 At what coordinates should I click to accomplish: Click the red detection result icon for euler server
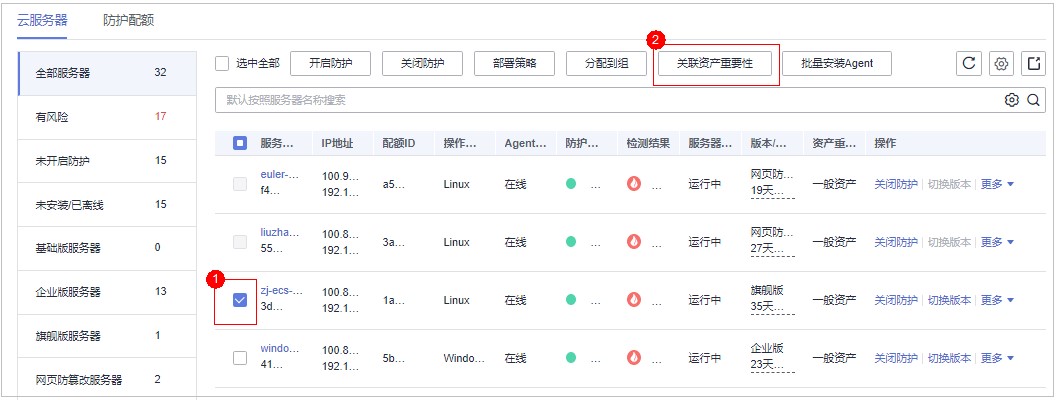point(632,184)
